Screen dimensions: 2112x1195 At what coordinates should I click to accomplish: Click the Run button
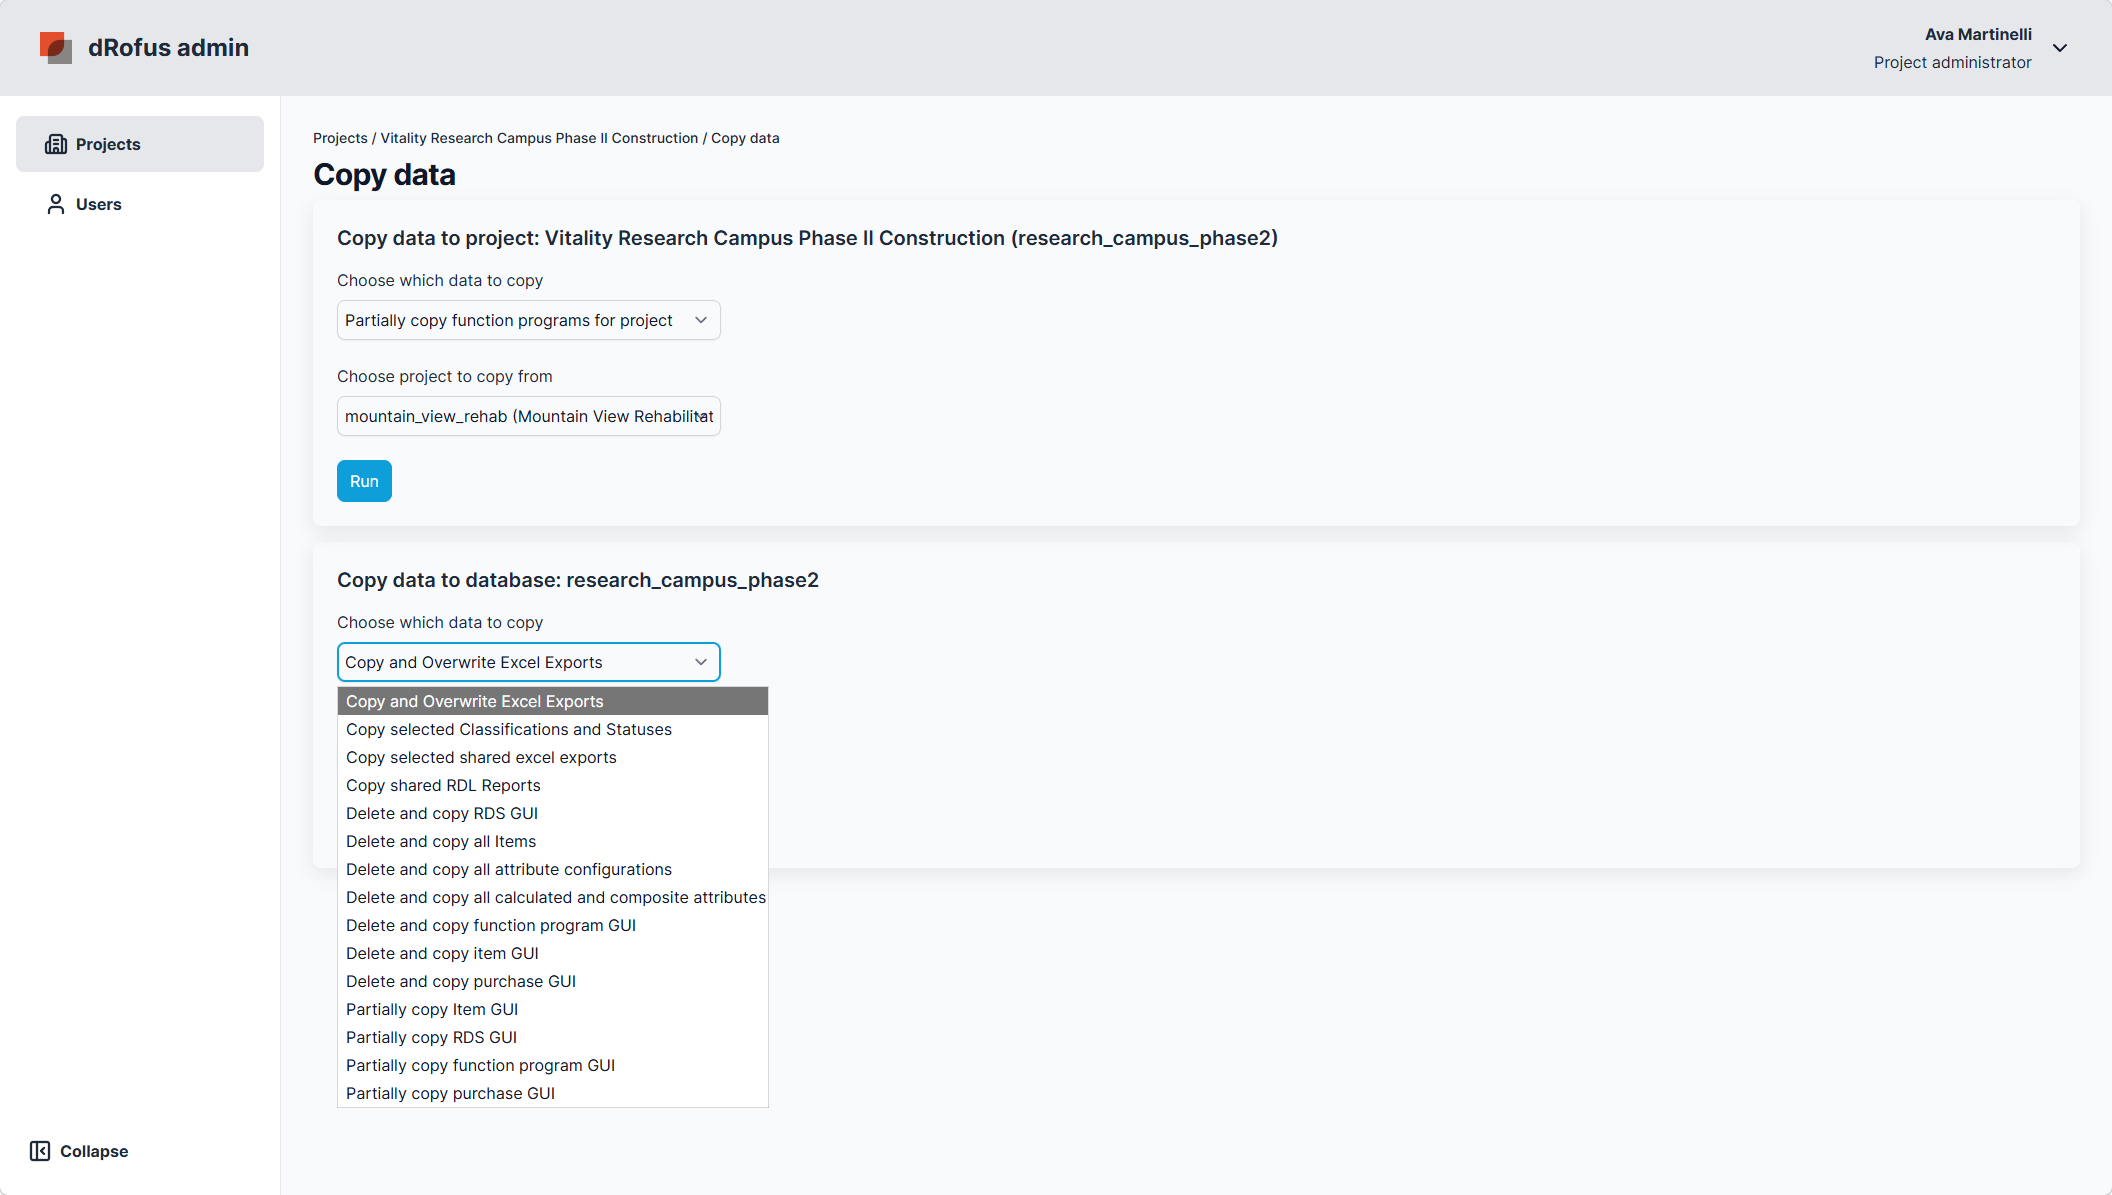click(364, 481)
